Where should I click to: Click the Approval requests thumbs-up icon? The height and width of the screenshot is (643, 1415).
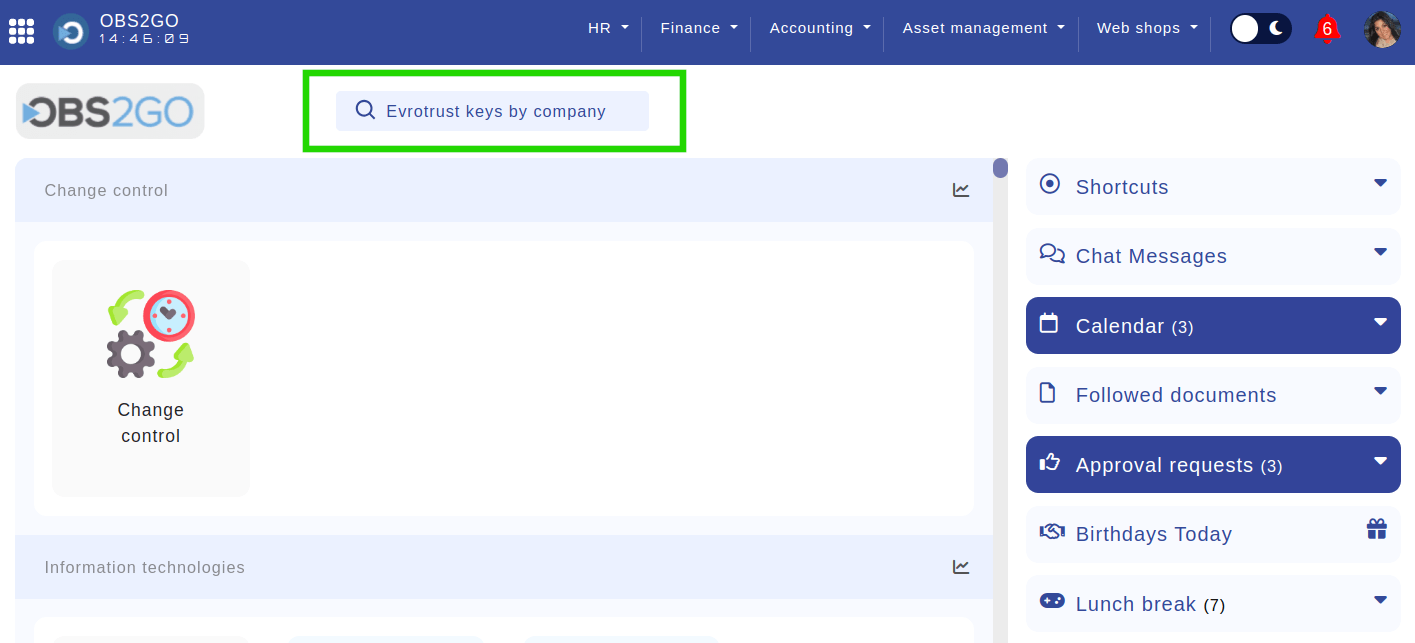click(1049, 462)
